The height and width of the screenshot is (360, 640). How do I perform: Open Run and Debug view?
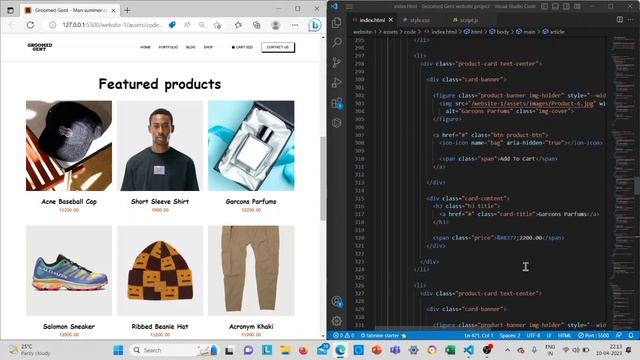(x=337, y=82)
